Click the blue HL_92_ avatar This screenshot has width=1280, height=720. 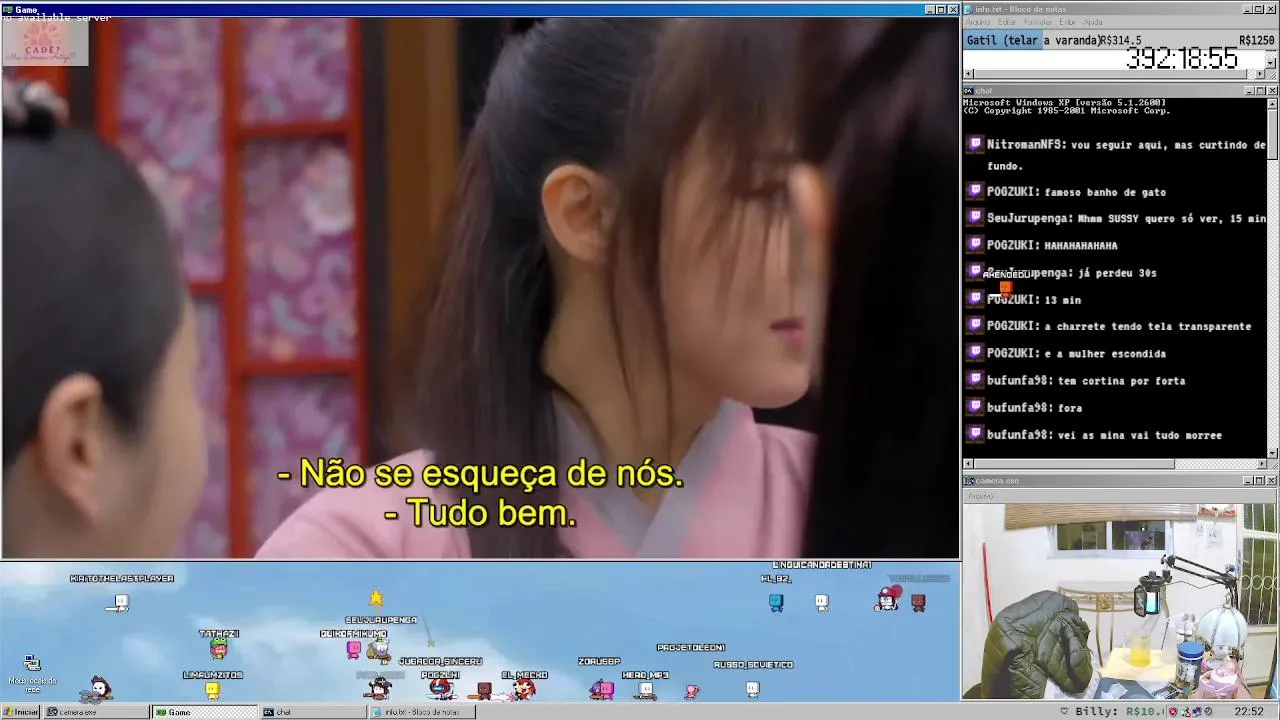pos(776,602)
